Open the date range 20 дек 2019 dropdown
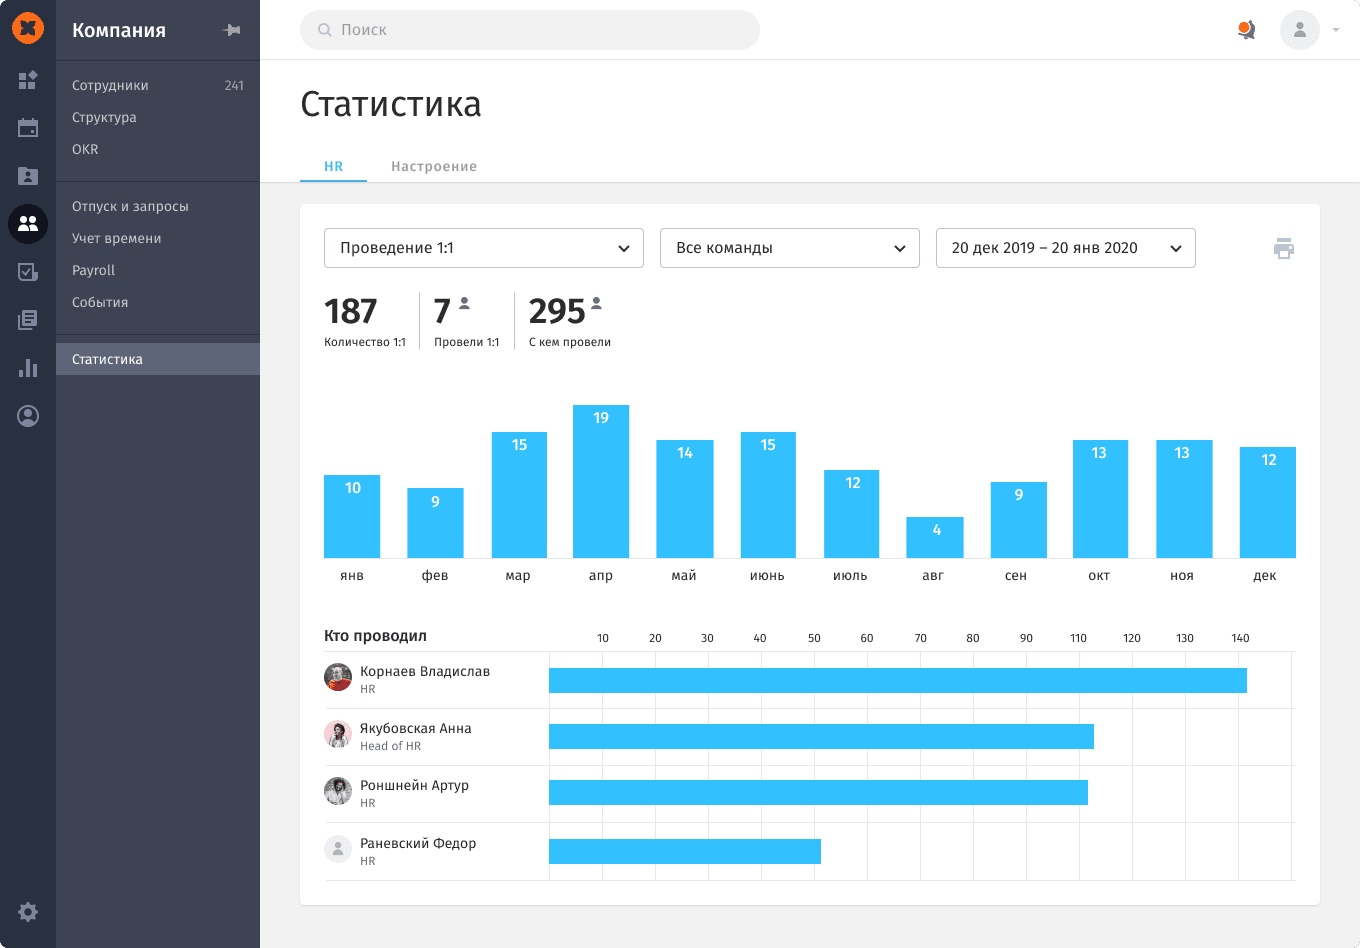The width and height of the screenshot is (1360, 948). (x=1065, y=248)
